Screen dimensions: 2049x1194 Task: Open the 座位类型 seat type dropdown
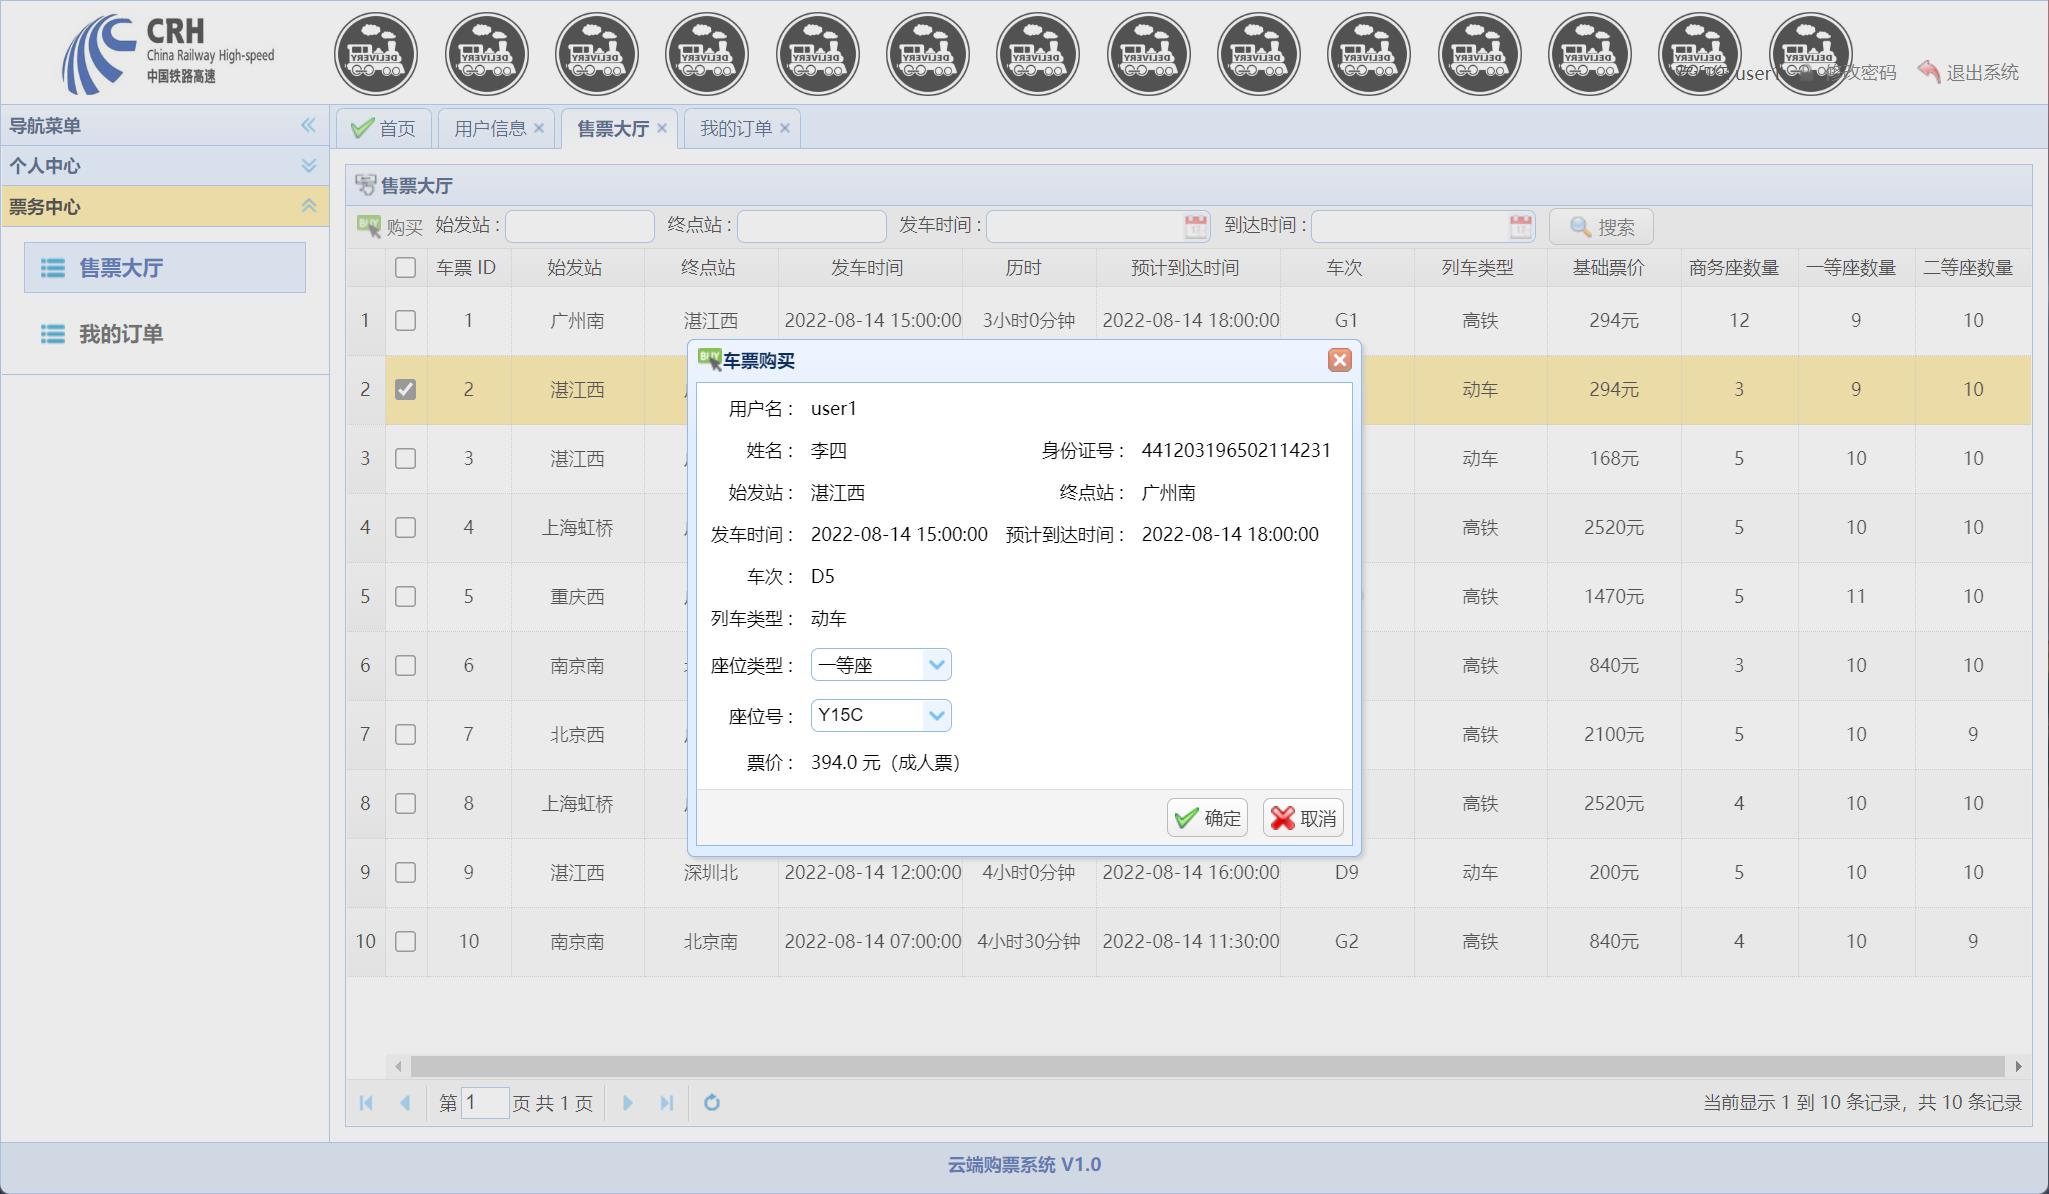(x=936, y=664)
